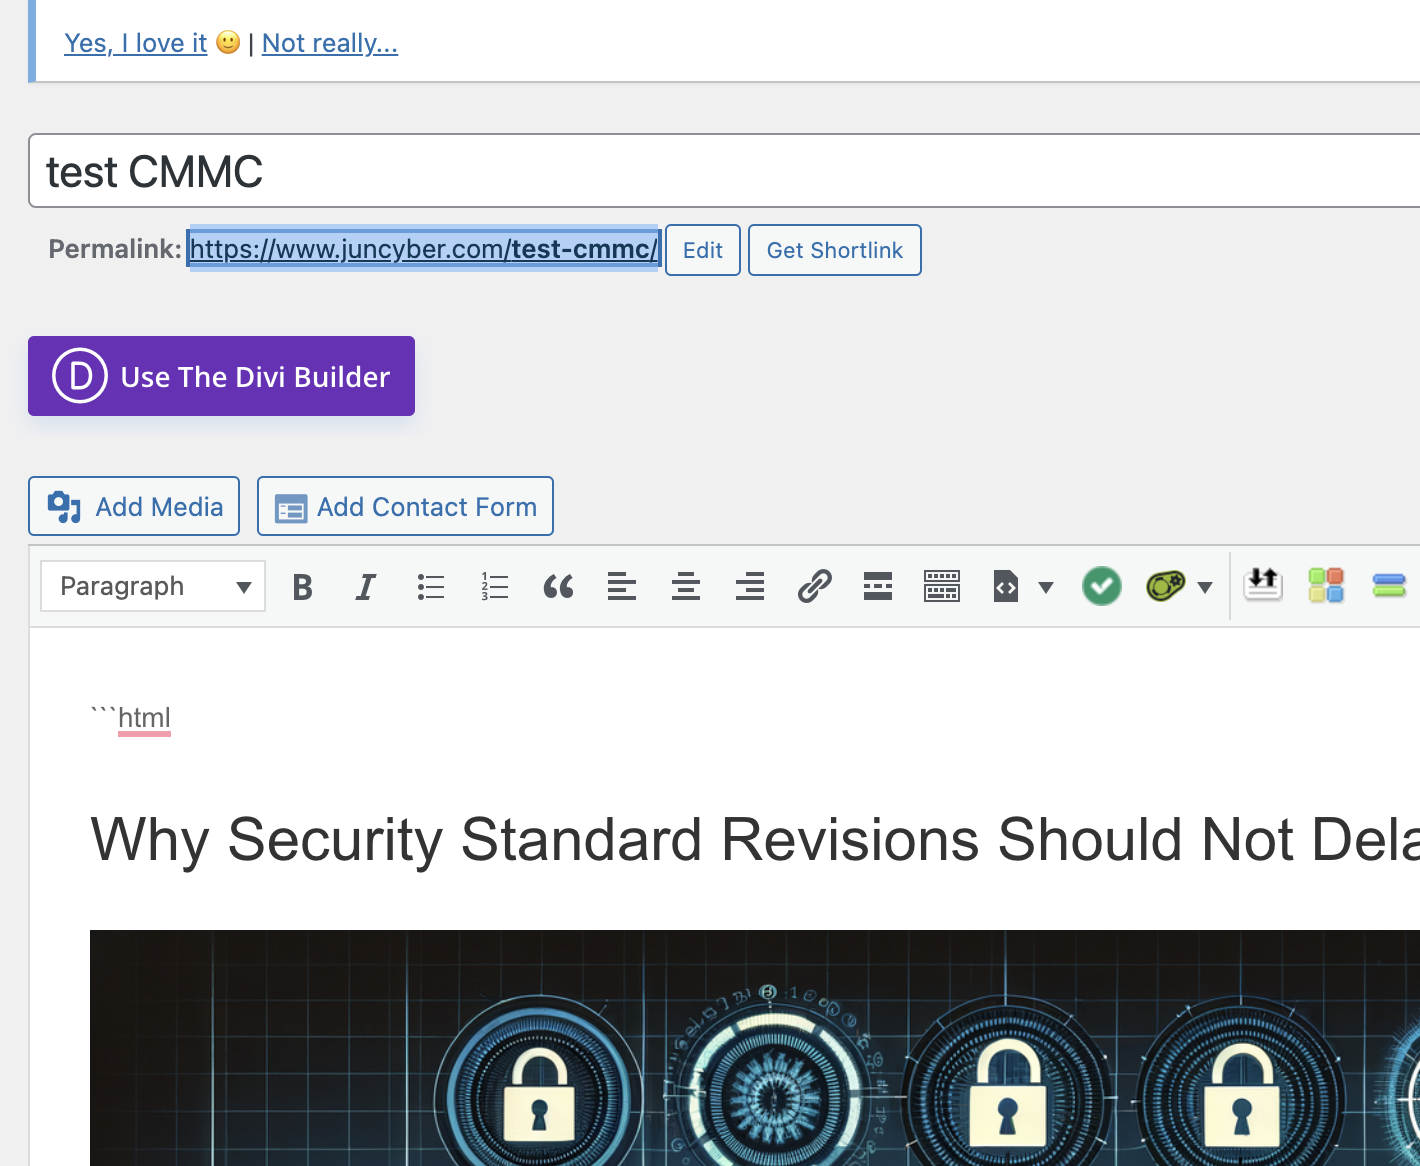Image resolution: width=1420 pixels, height=1166 pixels.
Task: Insert a numbered list
Action: pyautogui.click(x=494, y=587)
